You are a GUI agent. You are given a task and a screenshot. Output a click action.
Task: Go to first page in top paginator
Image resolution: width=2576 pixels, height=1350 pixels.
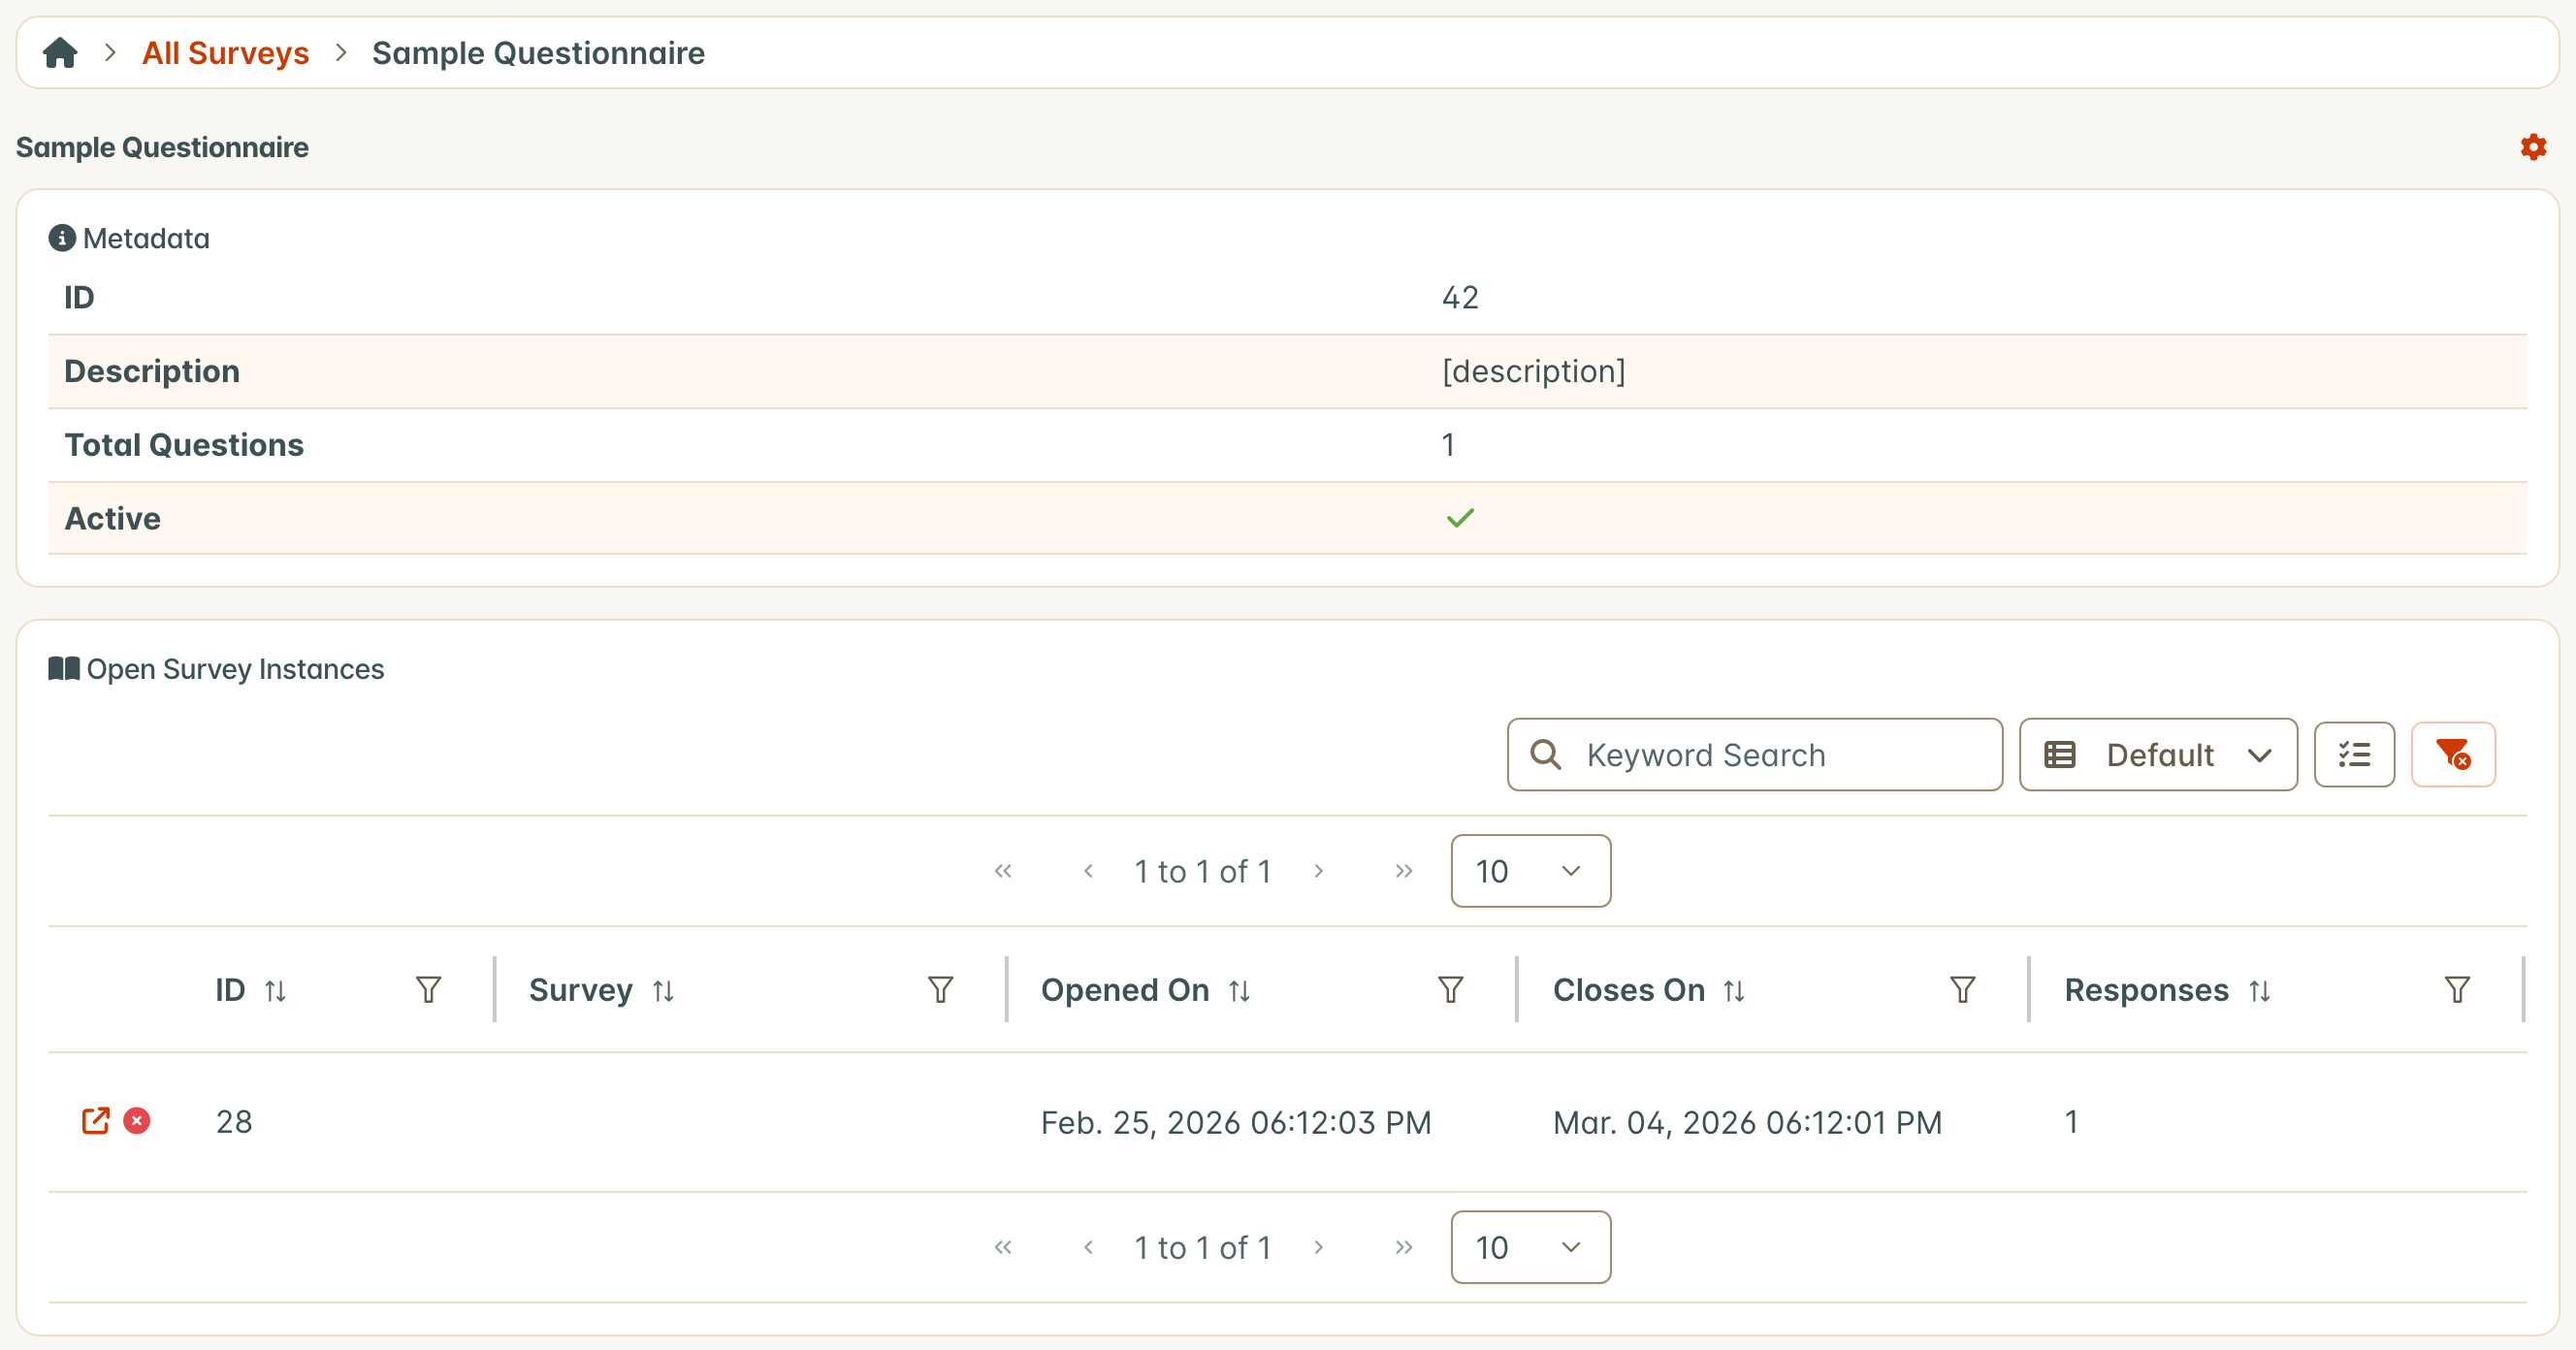tap(1003, 870)
